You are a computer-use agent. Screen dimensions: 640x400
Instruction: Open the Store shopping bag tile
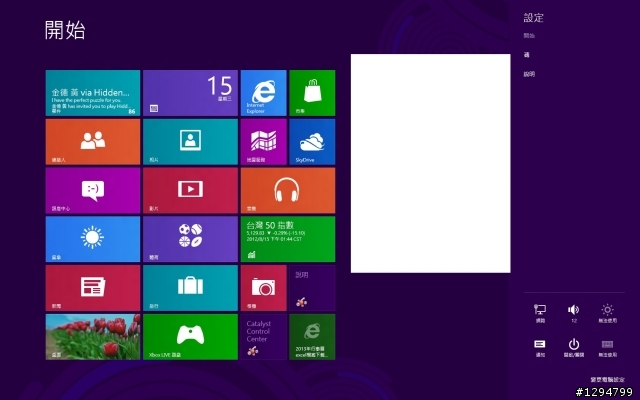coord(312,93)
